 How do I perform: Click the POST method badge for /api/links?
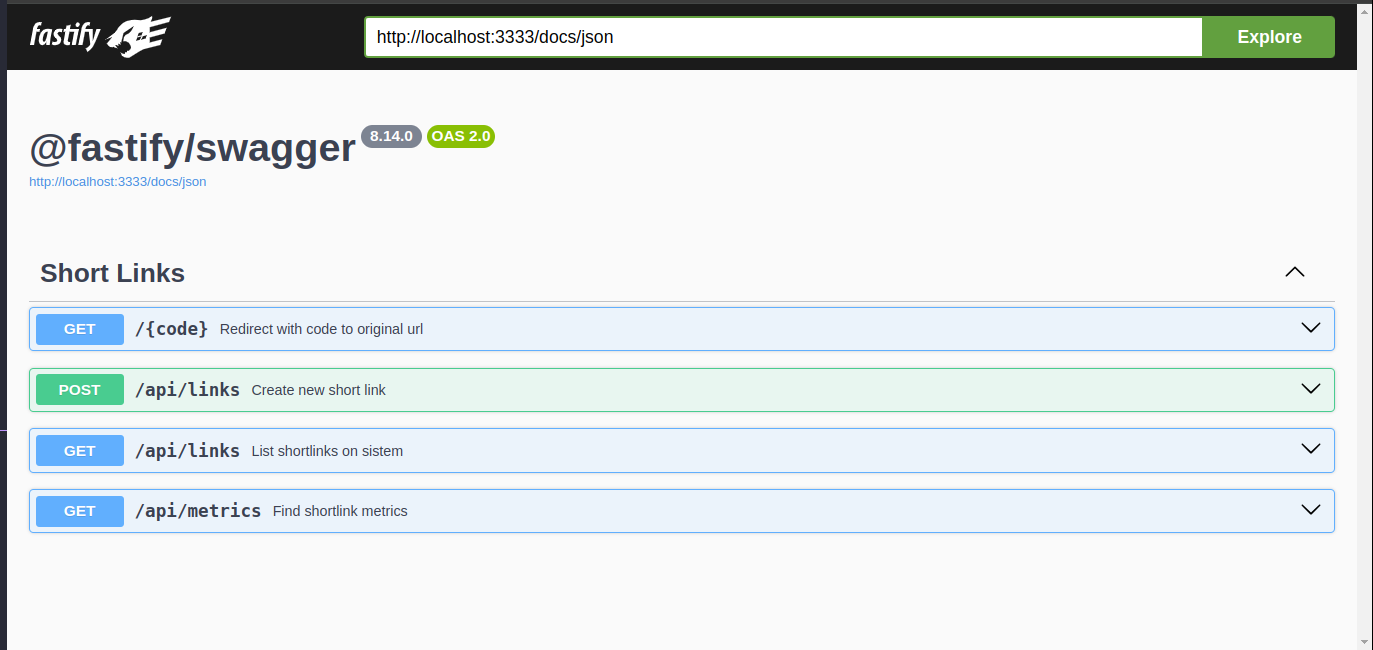(80, 390)
